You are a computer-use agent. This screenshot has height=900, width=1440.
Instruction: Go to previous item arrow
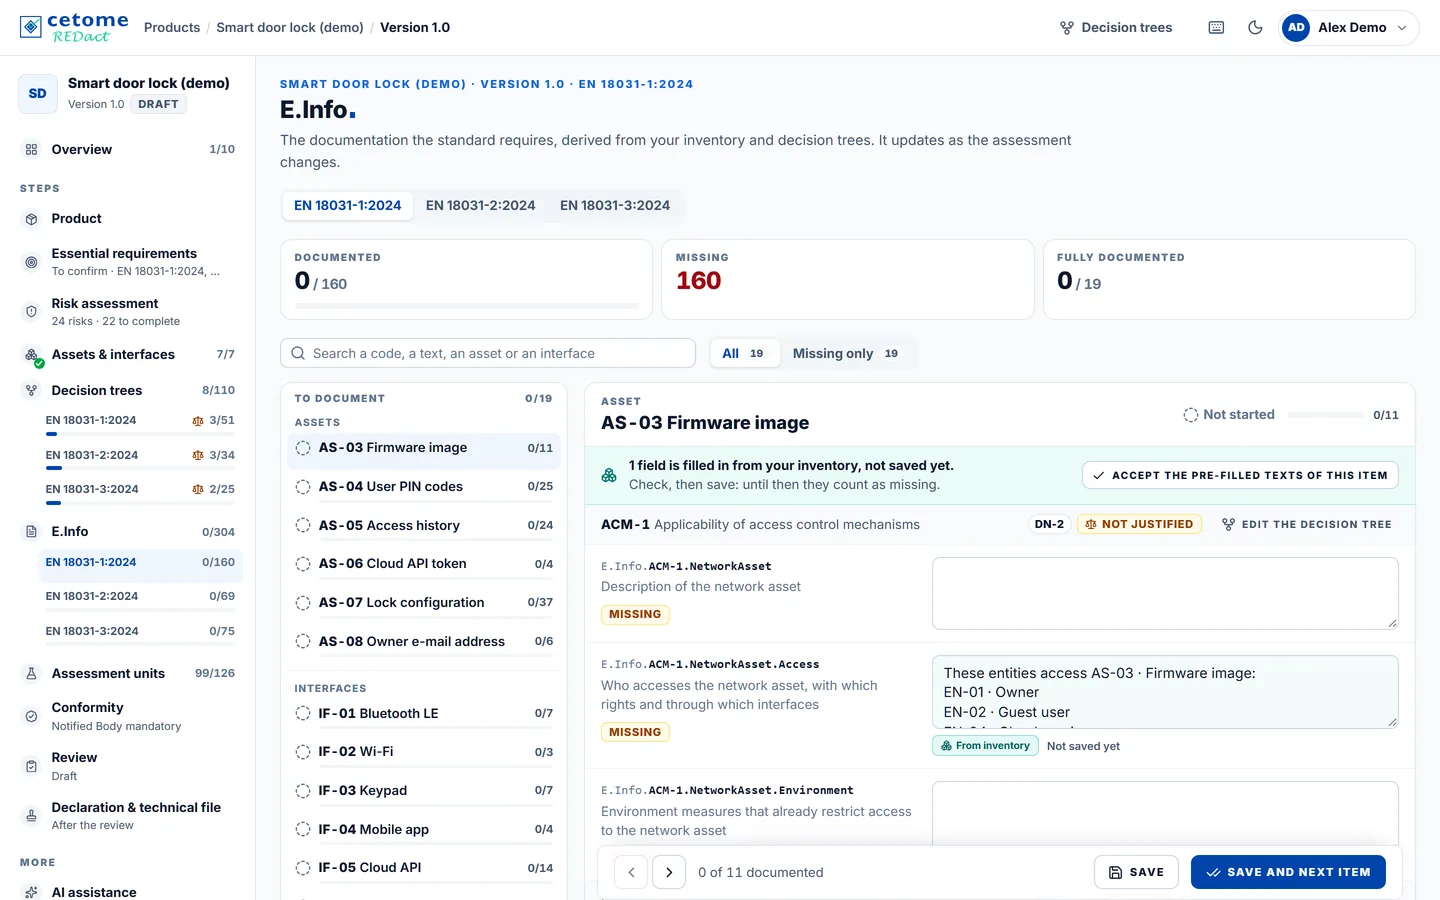pos(631,872)
